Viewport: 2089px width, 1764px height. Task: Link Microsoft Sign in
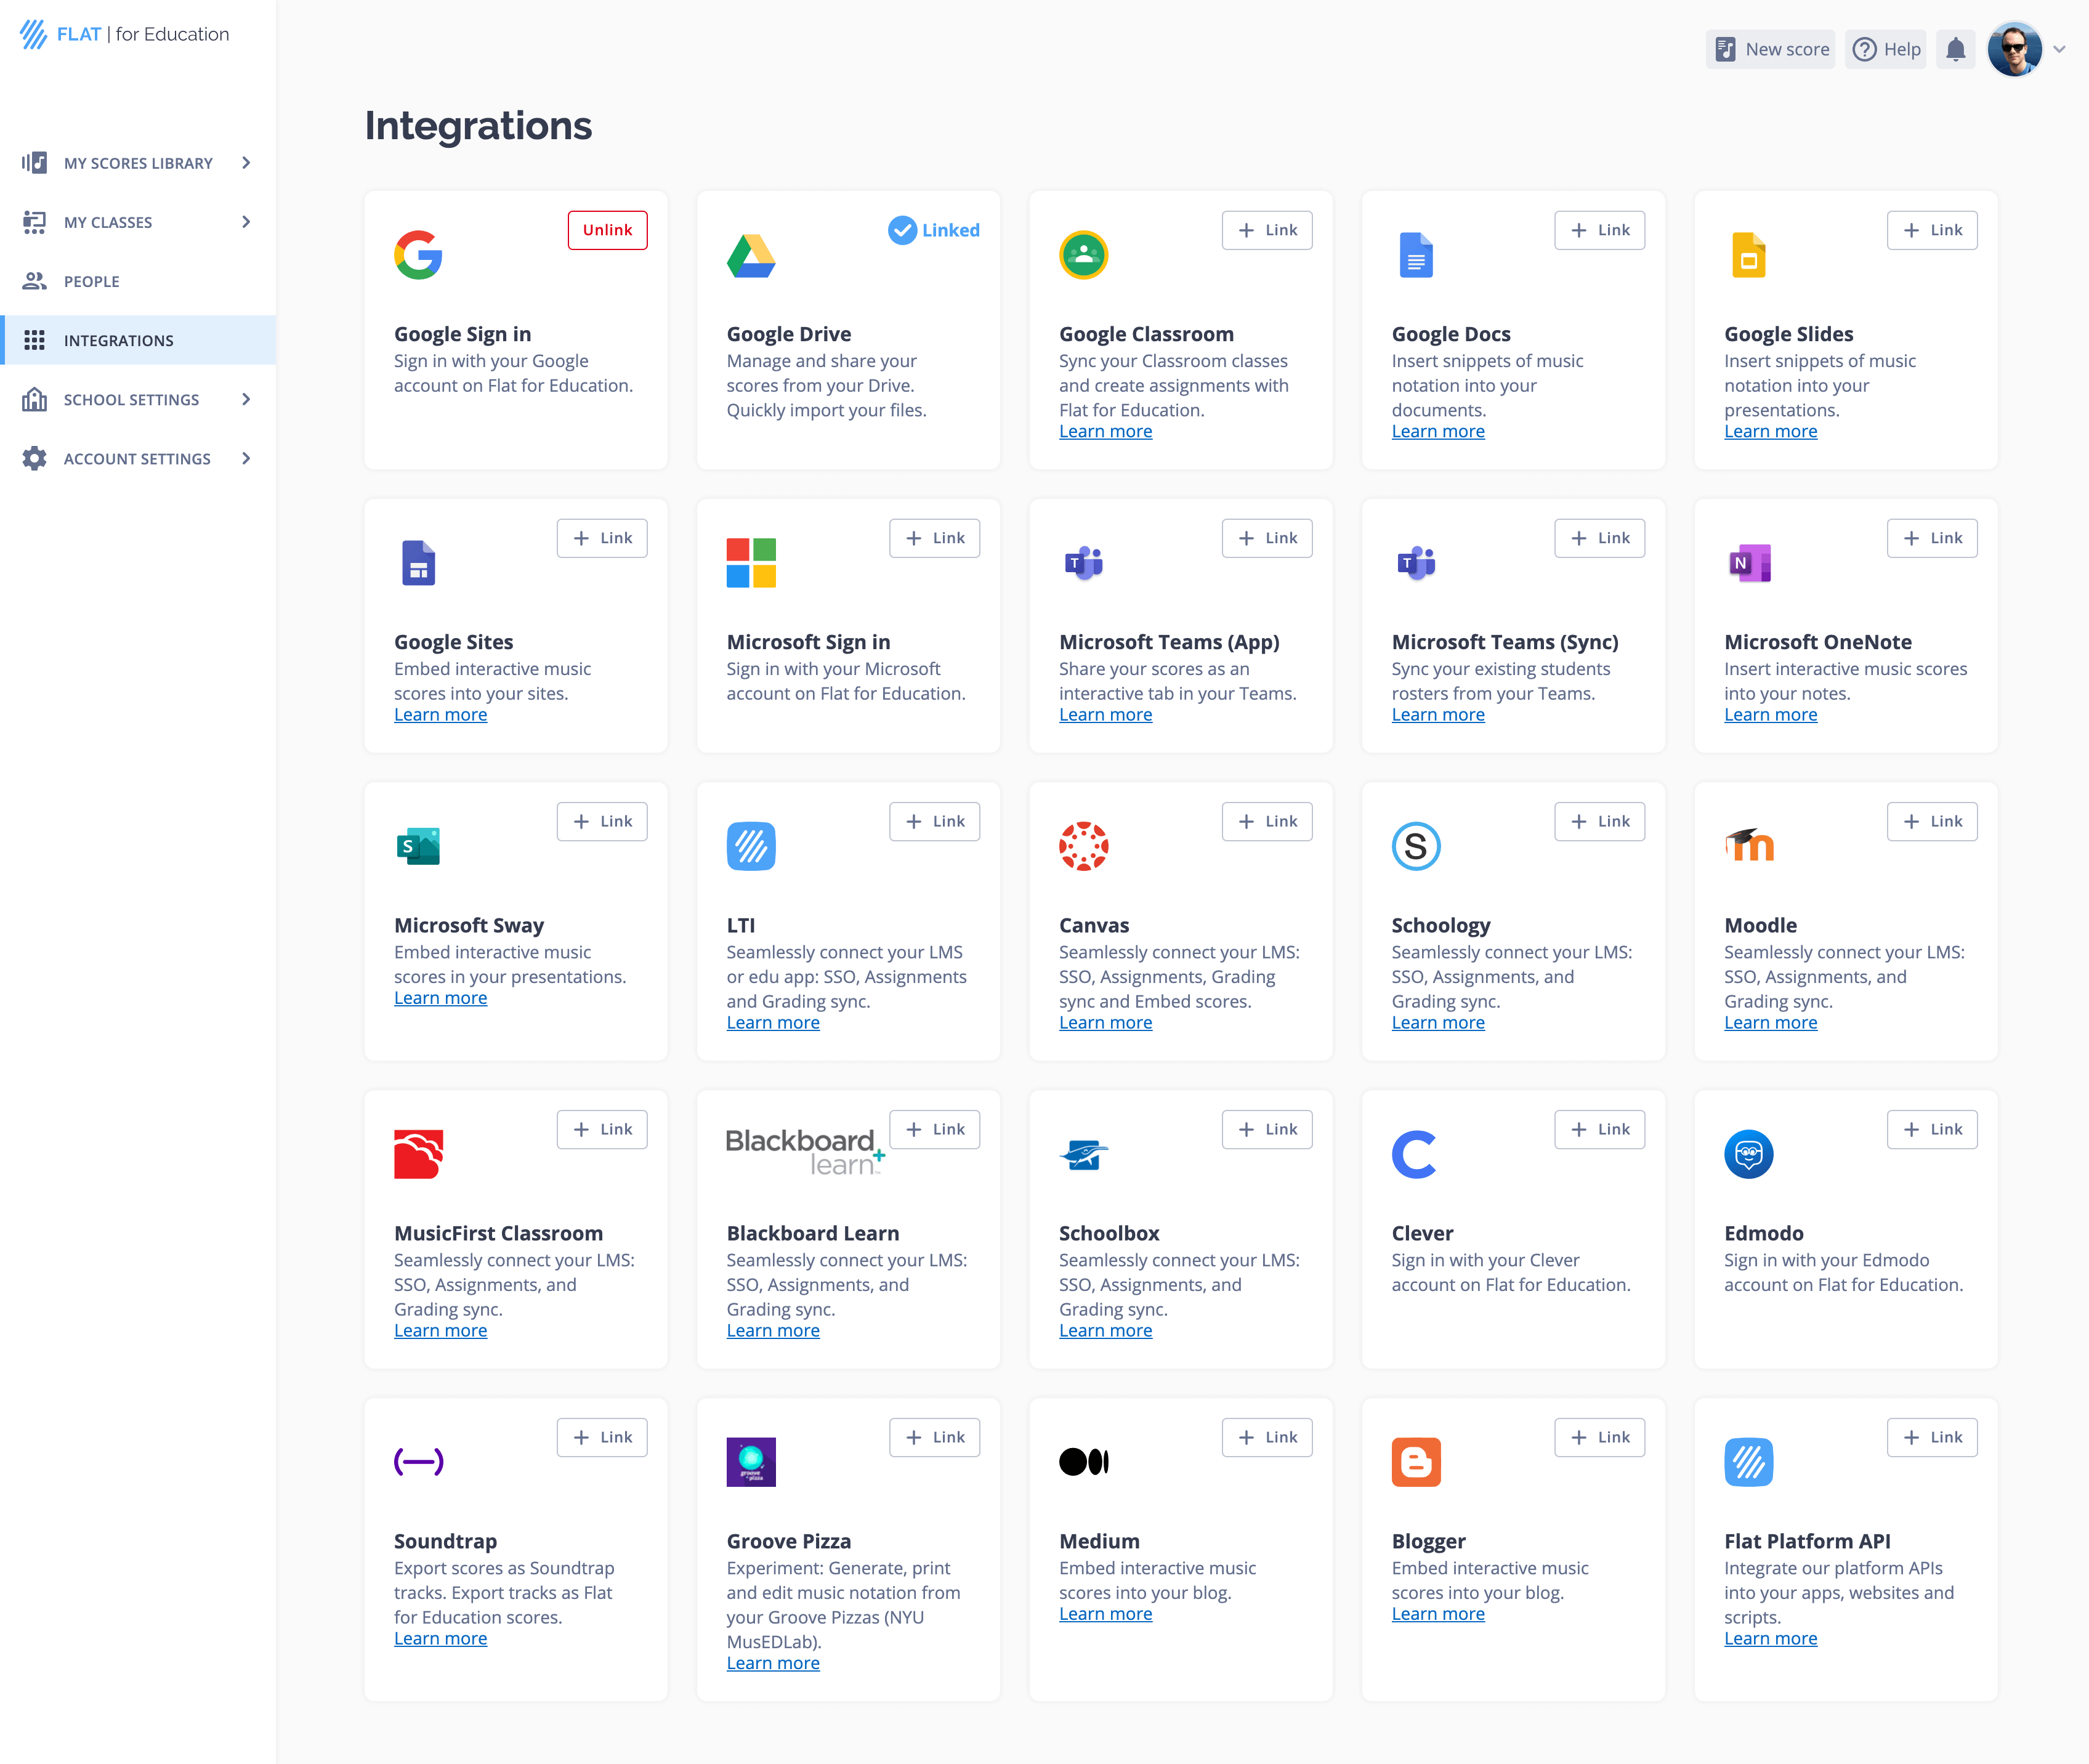coord(934,538)
